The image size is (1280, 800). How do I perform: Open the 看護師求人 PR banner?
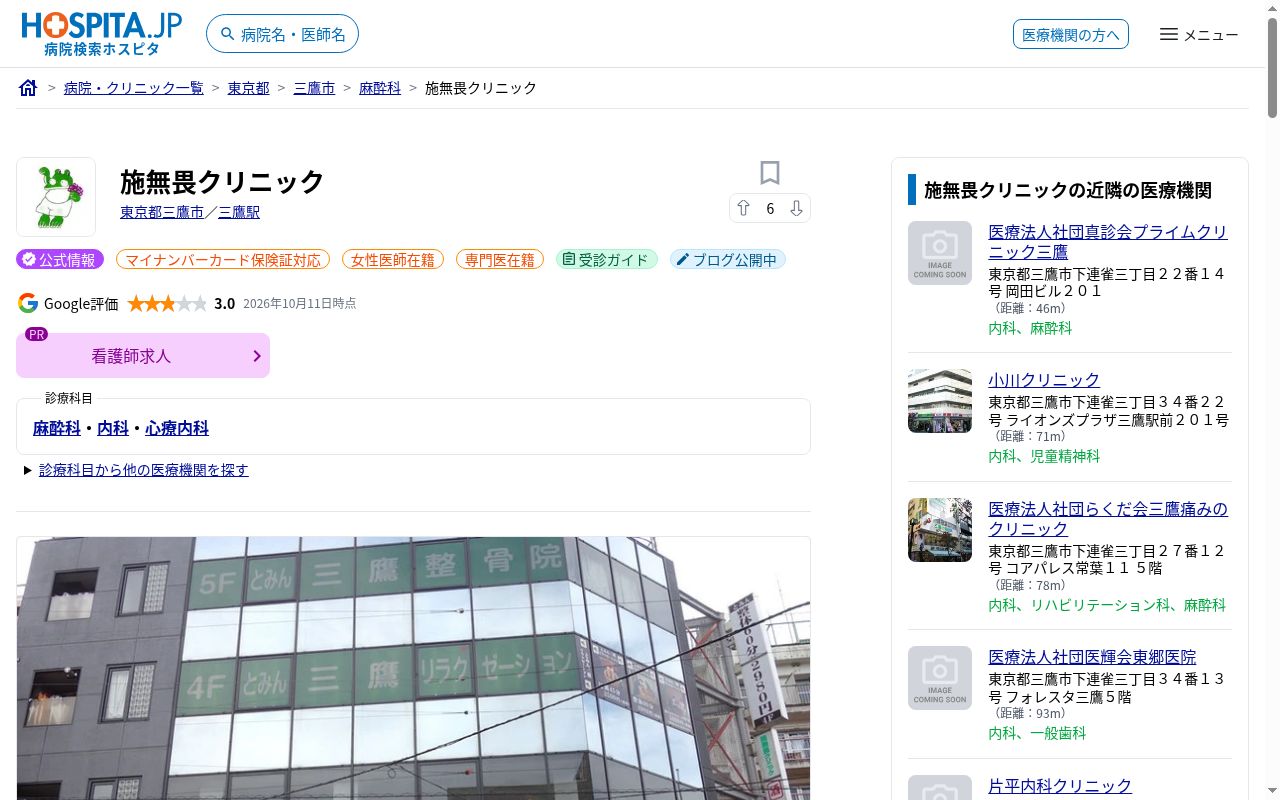tap(143, 355)
